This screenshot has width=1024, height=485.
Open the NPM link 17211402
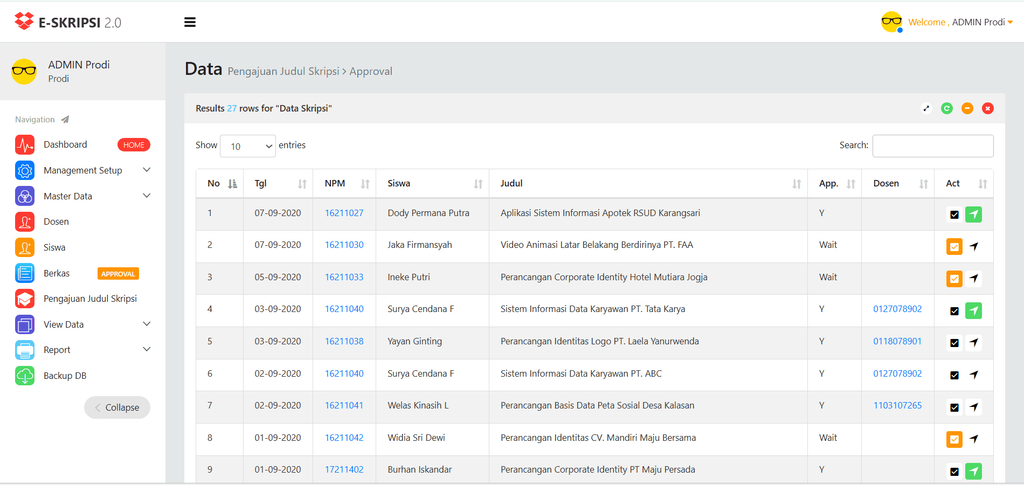tap(344, 469)
